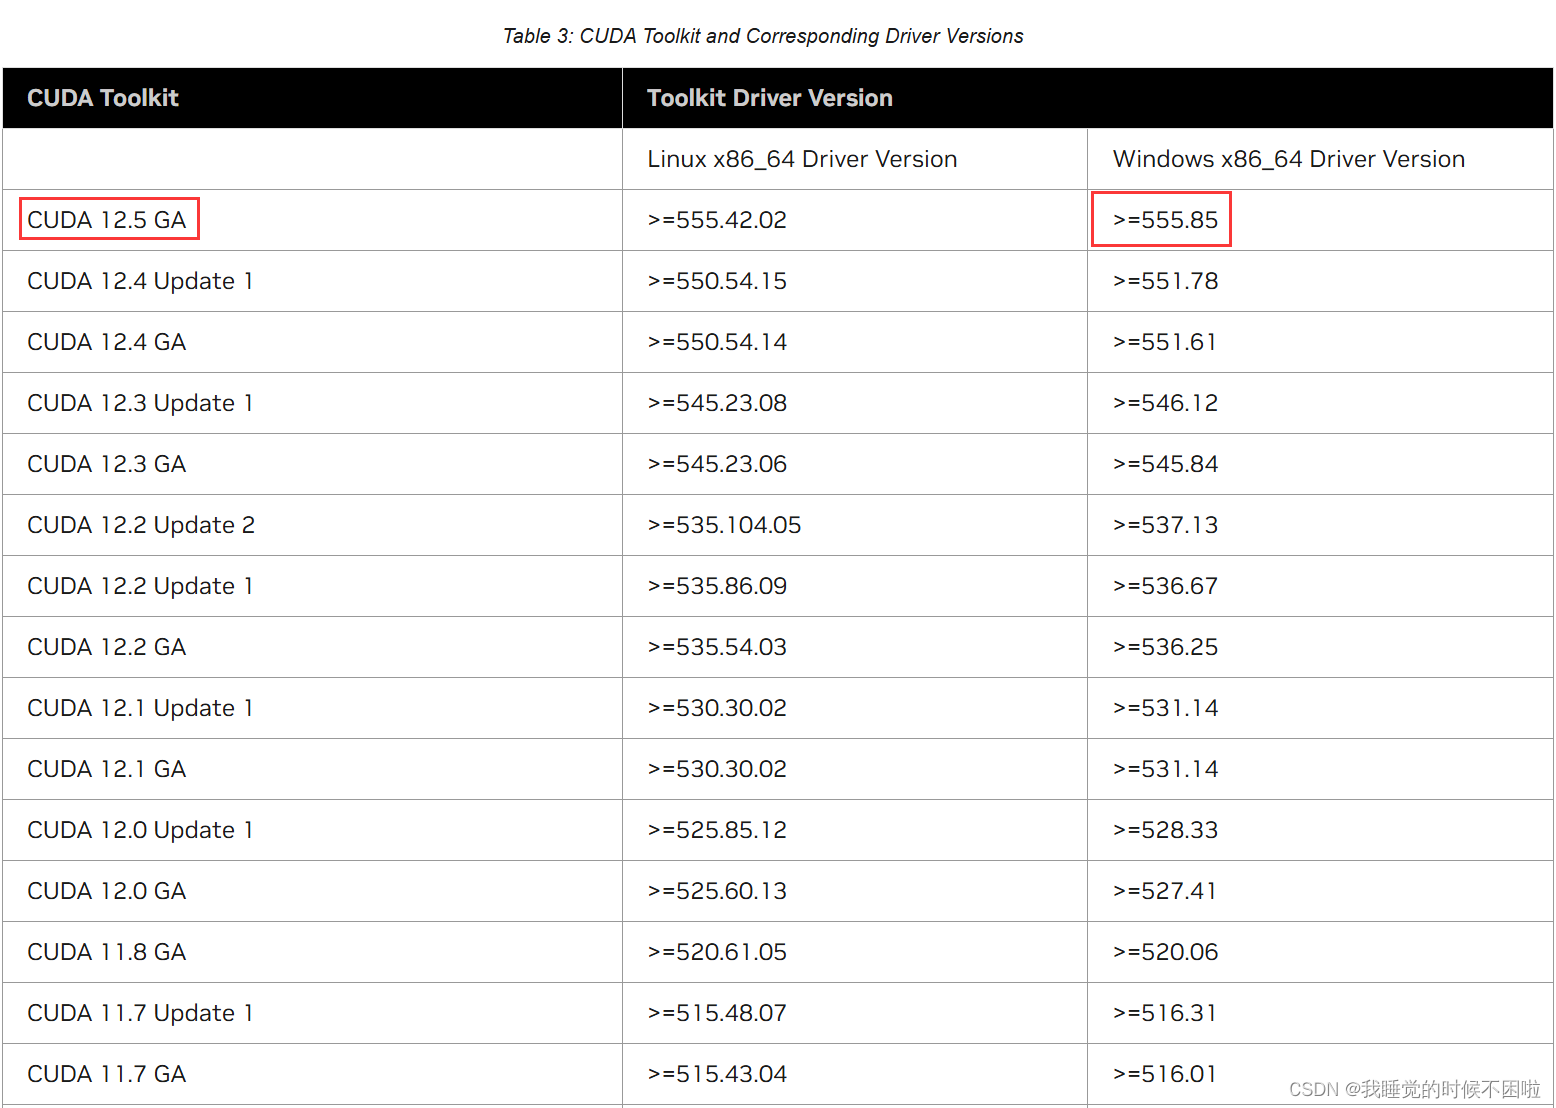The image size is (1556, 1108).
Task: Click Windows driver value '>=546.12'
Action: click(1166, 403)
